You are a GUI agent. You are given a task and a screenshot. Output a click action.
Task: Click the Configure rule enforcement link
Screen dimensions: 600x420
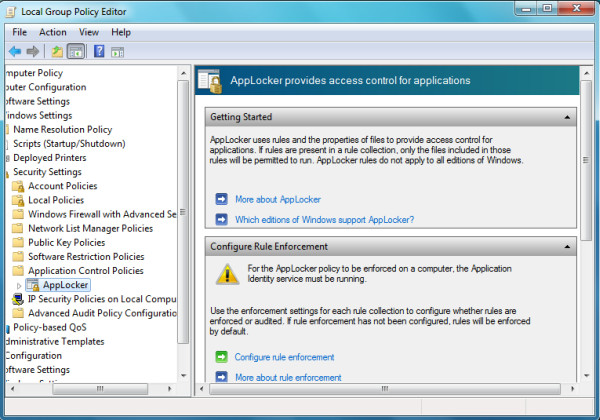[x=284, y=357]
